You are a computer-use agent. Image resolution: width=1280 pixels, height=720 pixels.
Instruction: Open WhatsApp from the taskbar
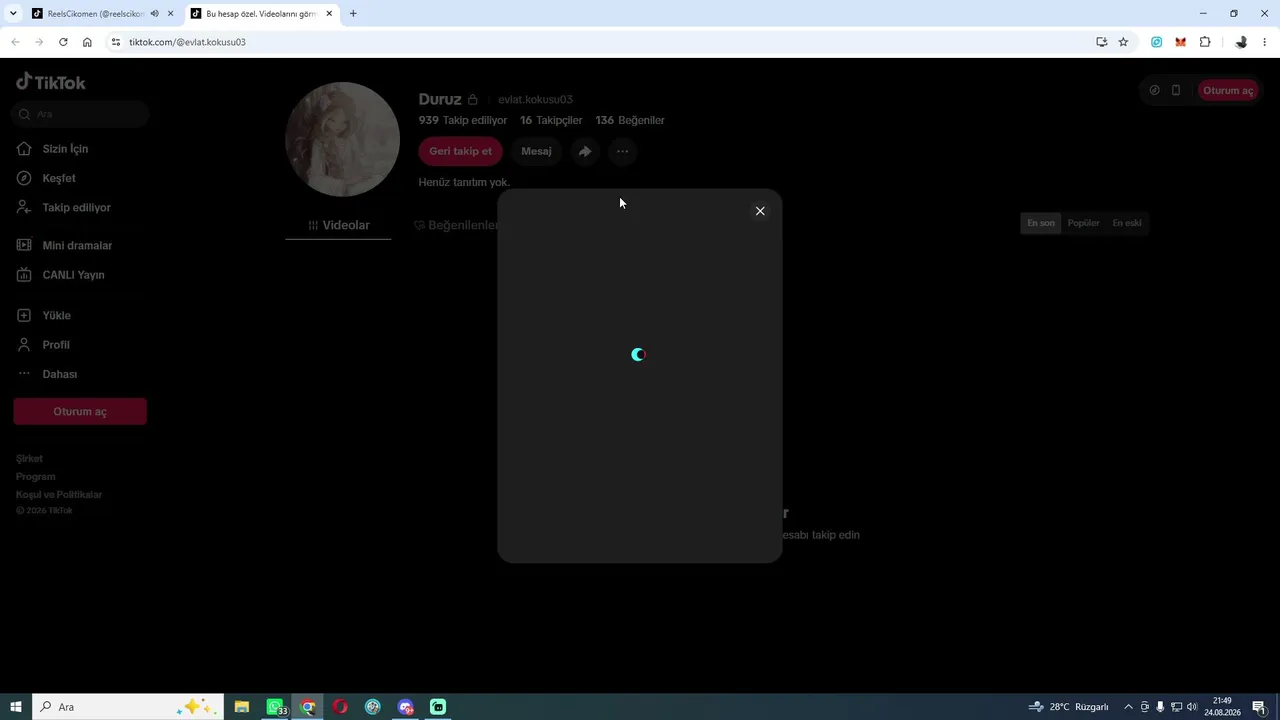(x=275, y=707)
